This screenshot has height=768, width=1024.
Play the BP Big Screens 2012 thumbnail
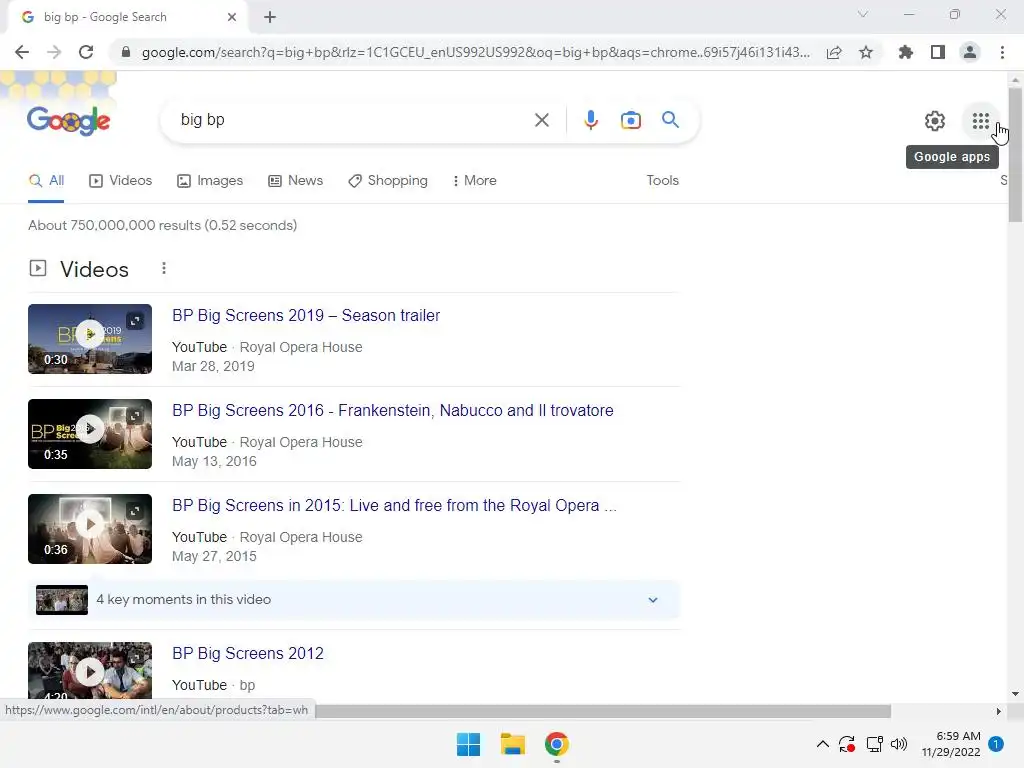[x=89, y=671]
